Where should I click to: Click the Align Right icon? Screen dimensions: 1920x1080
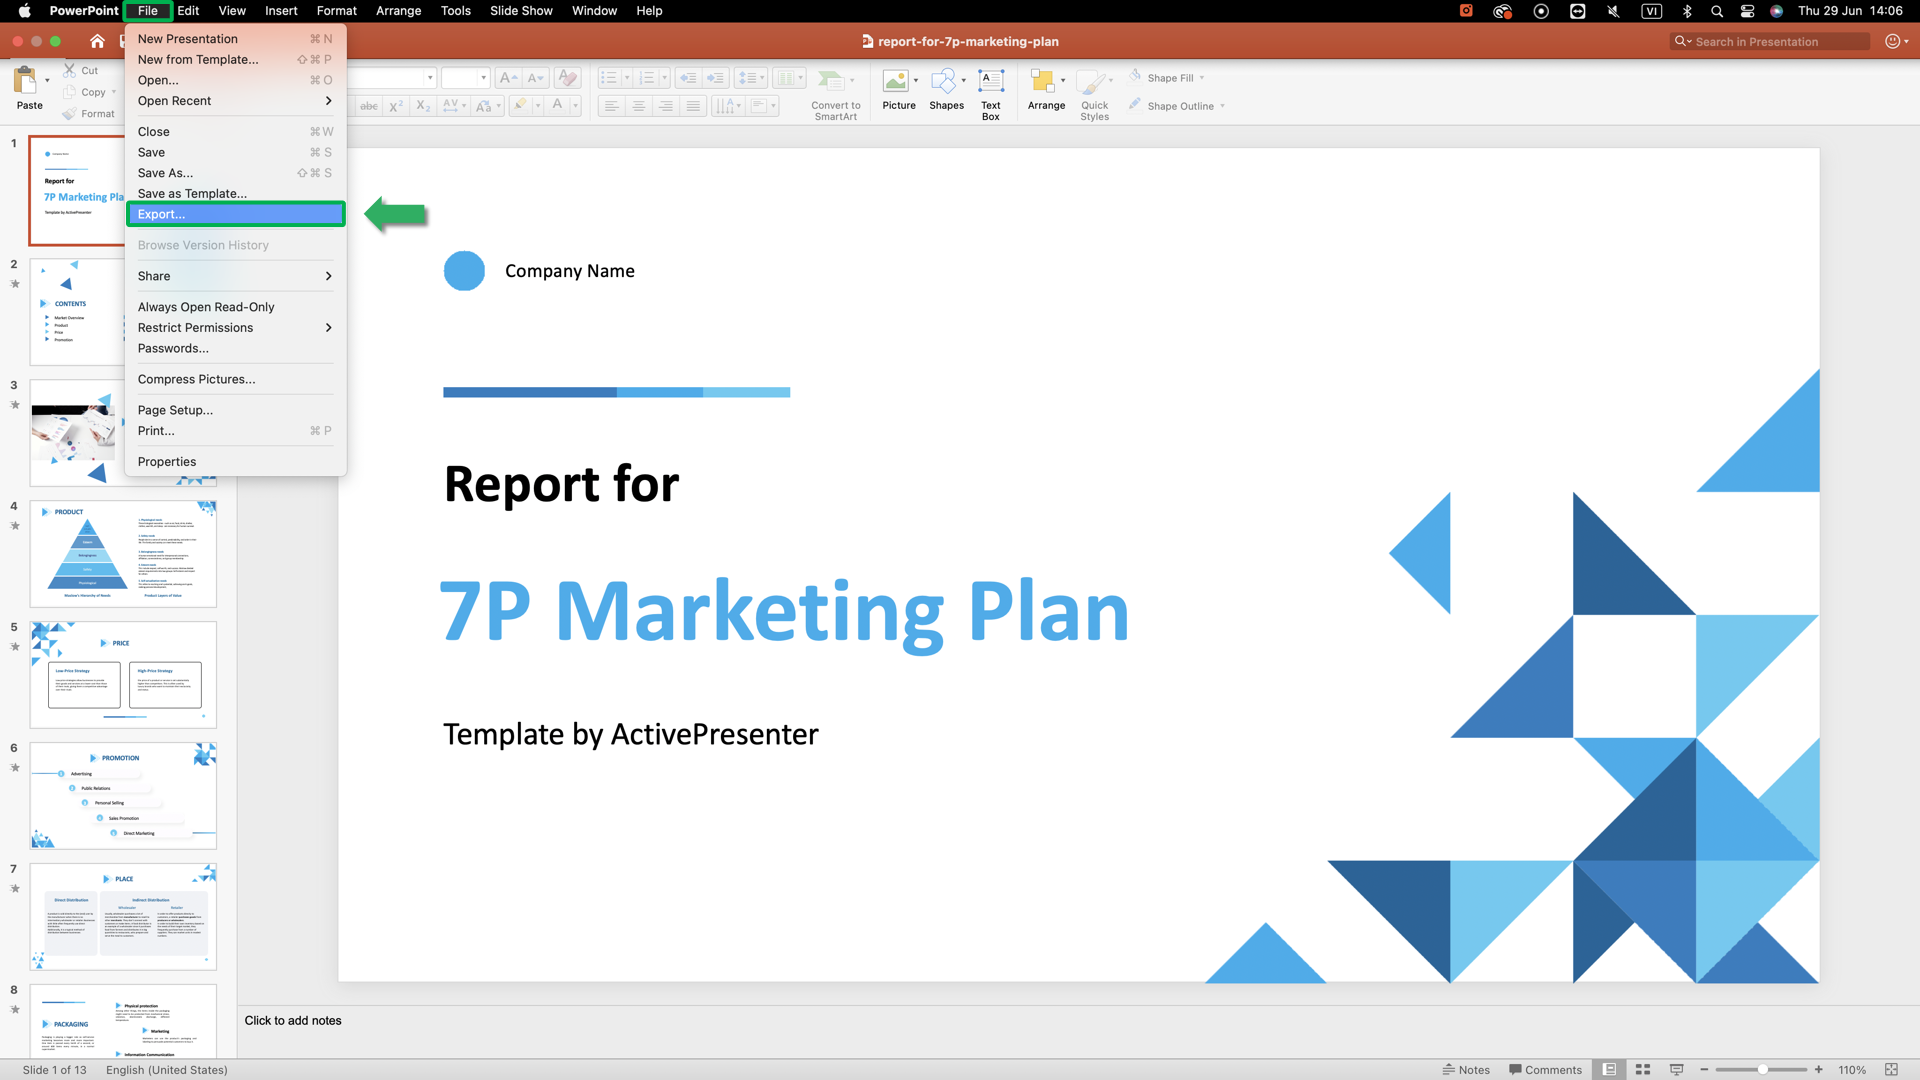pyautogui.click(x=666, y=106)
